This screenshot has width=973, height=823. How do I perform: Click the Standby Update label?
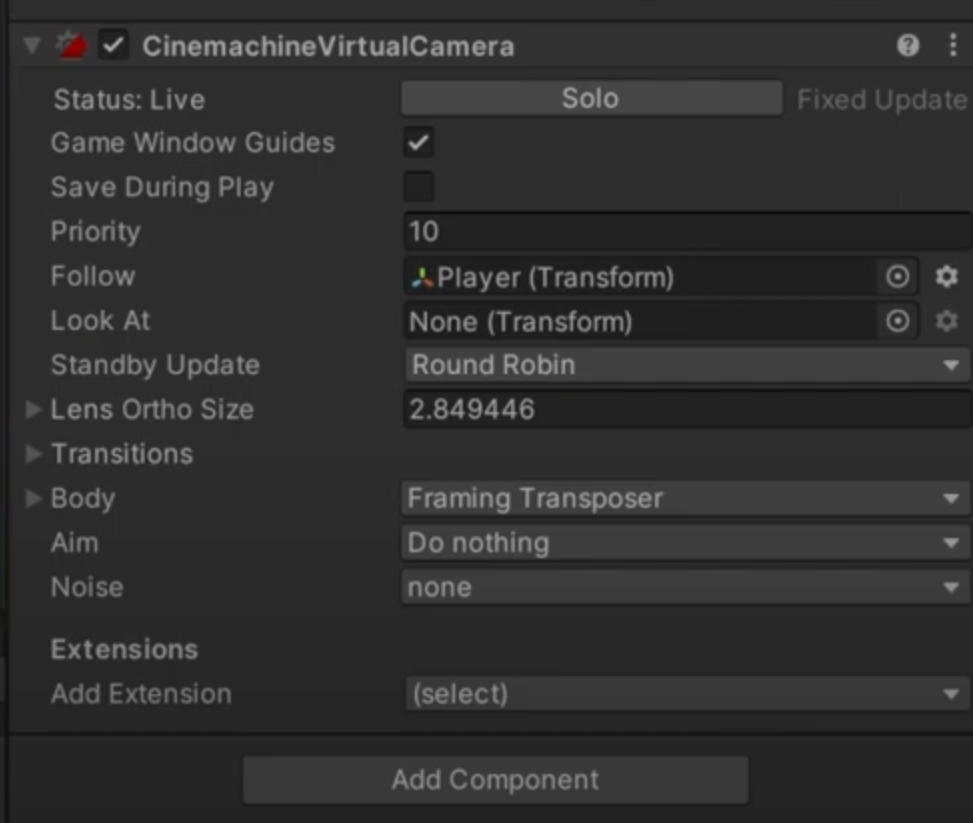point(155,366)
